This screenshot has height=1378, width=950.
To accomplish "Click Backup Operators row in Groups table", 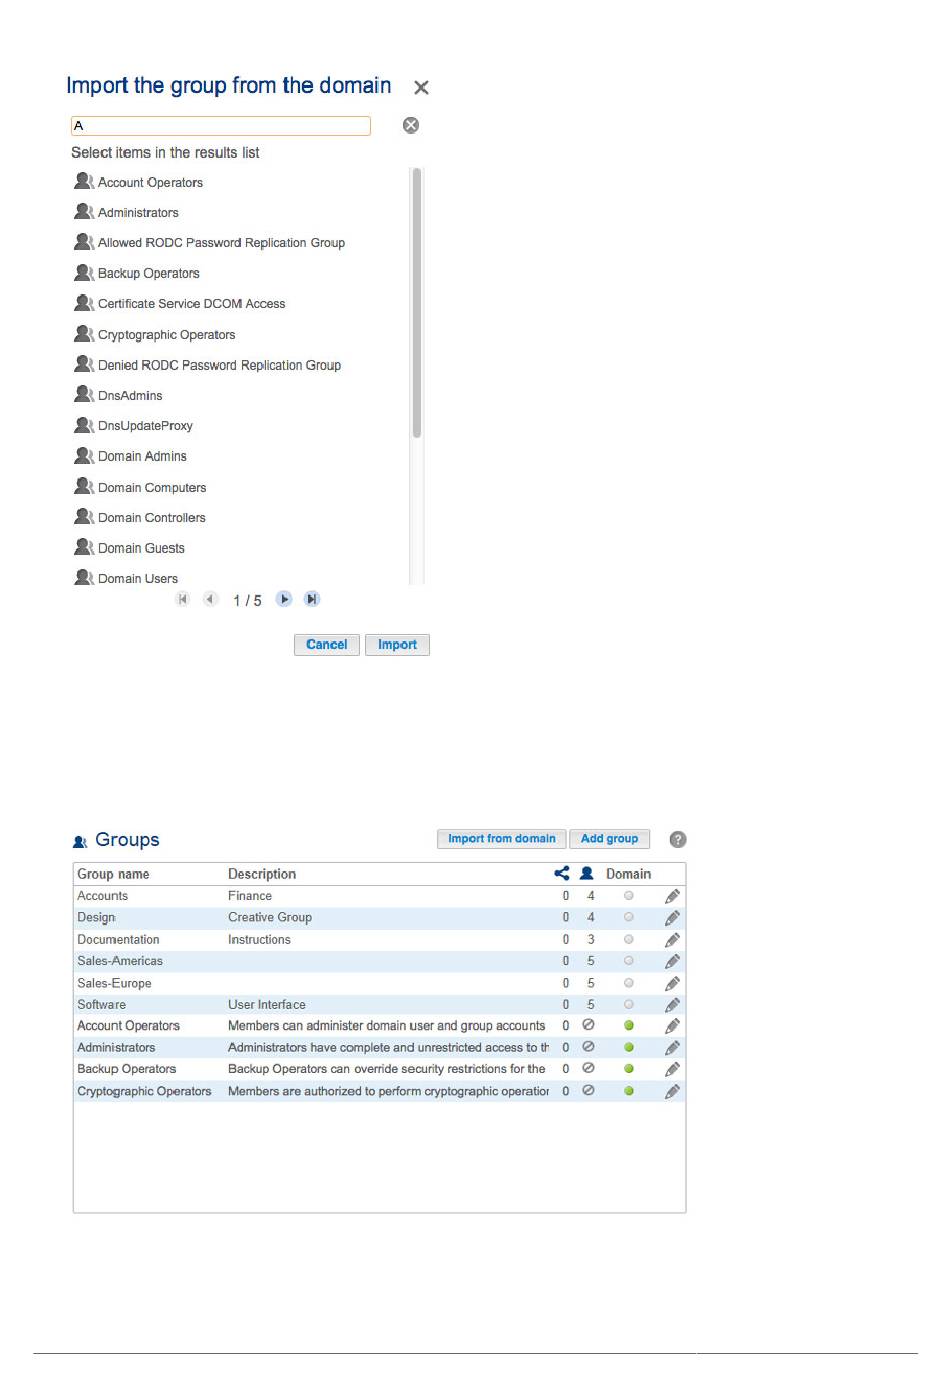I will pos(379,1070).
